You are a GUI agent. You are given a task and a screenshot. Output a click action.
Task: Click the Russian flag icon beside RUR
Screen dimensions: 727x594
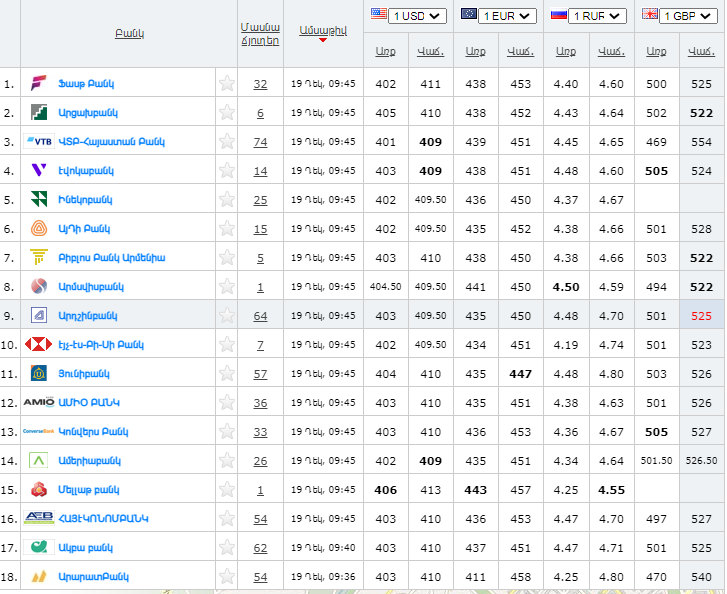pos(559,15)
